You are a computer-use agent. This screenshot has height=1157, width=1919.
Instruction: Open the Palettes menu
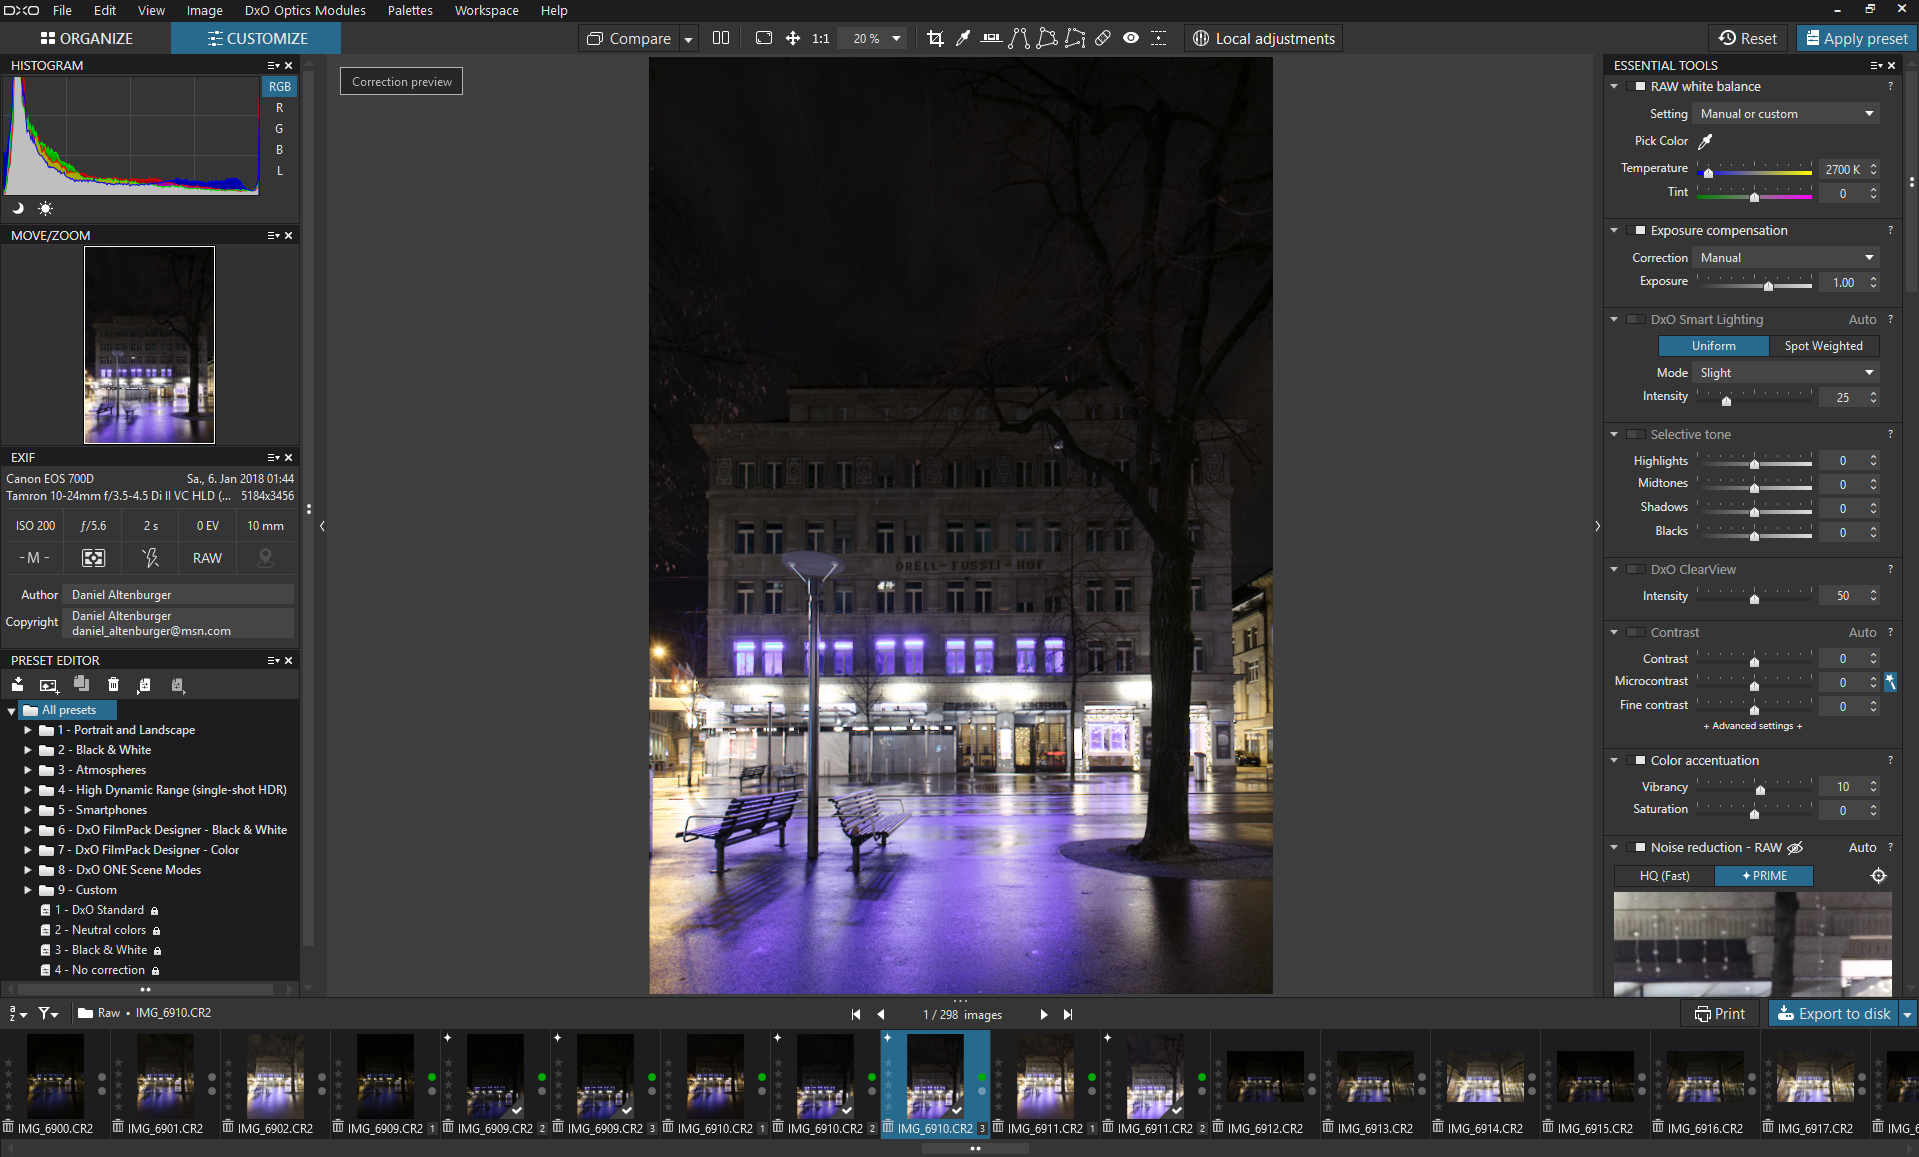pyautogui.click(x=410, y=10)
